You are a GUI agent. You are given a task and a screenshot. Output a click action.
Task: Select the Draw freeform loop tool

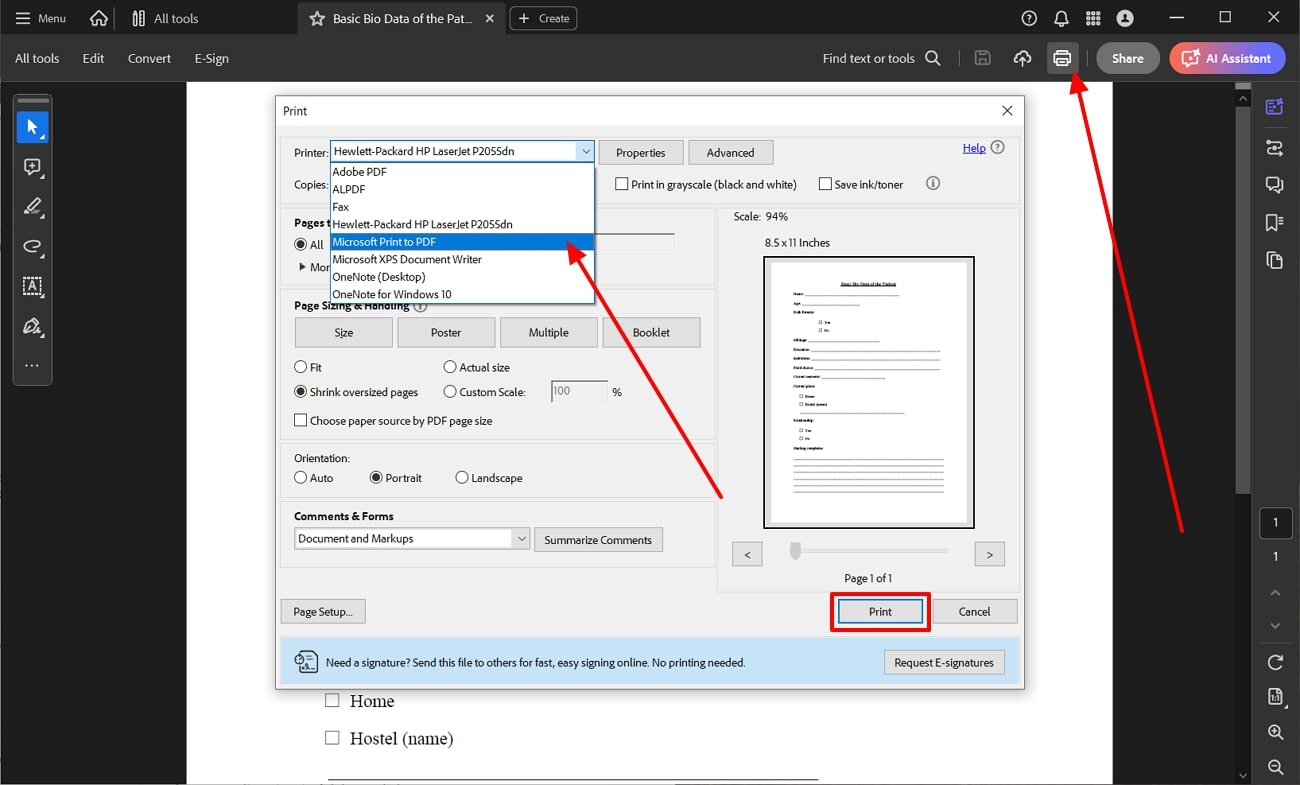tap(32, 247)
